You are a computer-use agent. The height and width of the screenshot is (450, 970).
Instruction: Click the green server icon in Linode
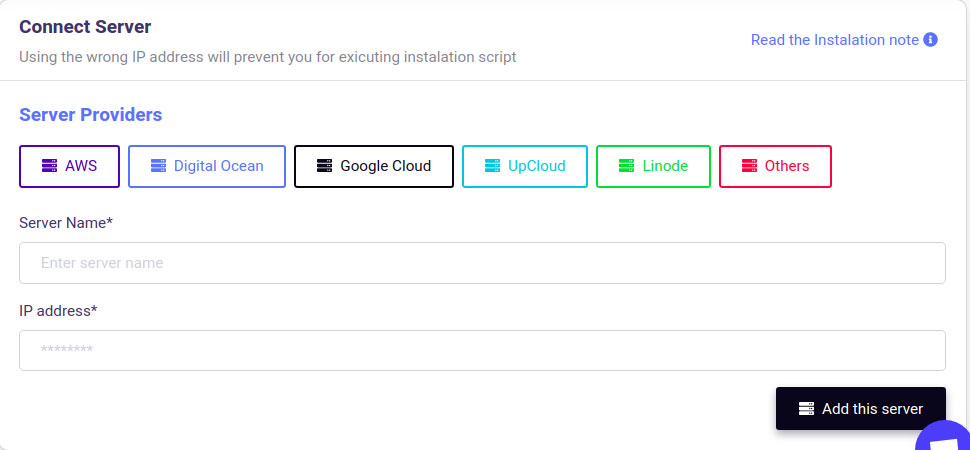(626, 166)
